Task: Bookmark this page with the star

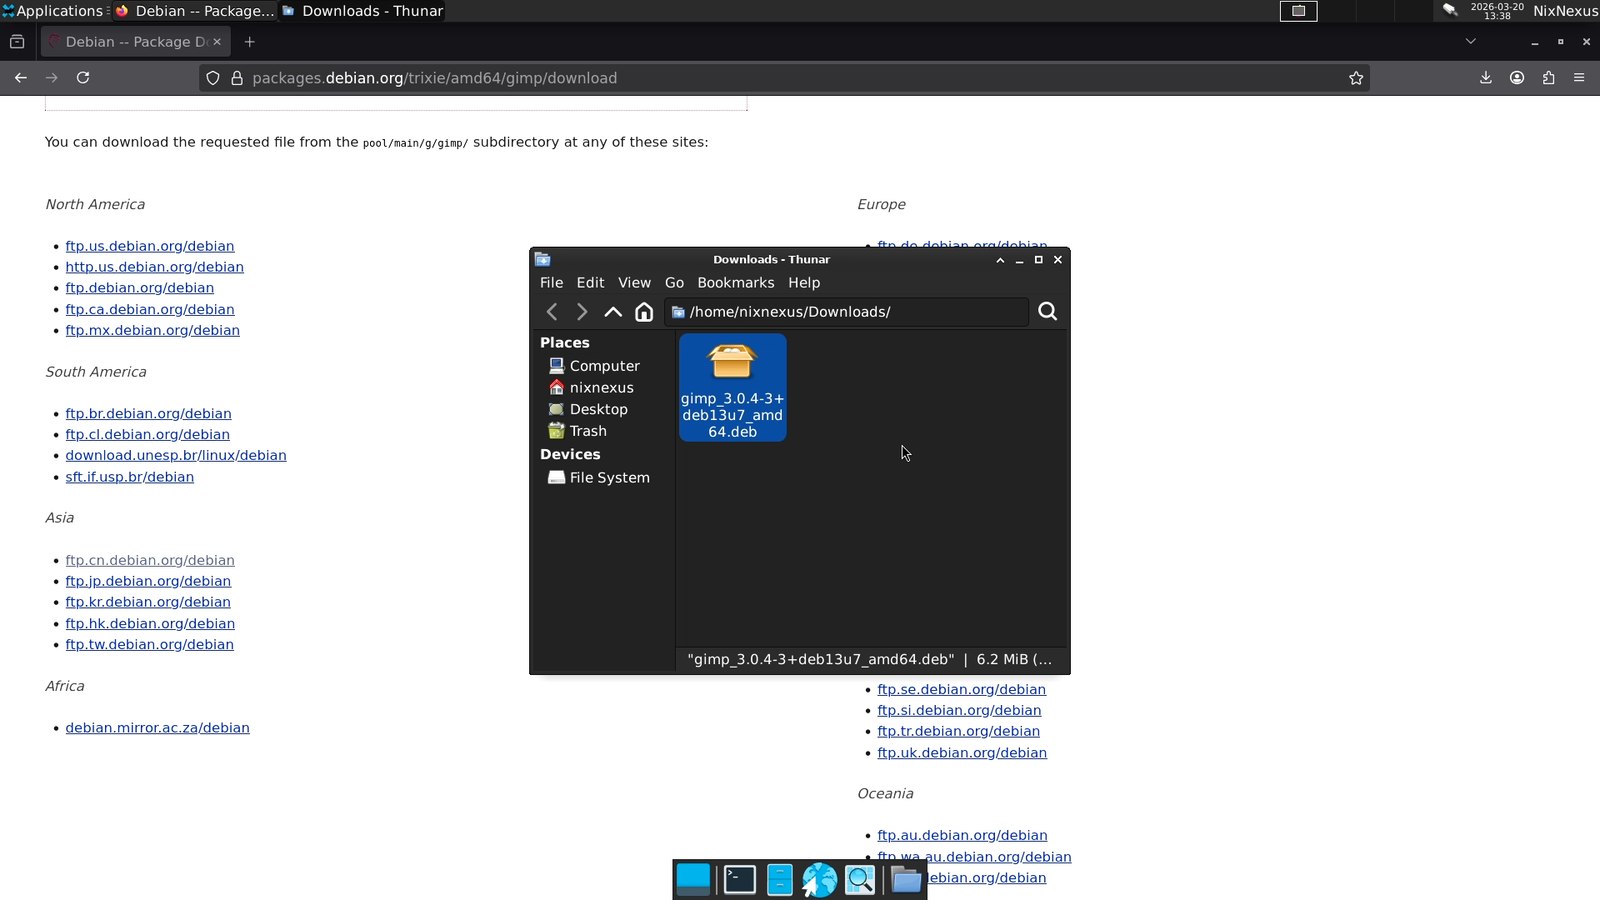Action: (1356, 78)
